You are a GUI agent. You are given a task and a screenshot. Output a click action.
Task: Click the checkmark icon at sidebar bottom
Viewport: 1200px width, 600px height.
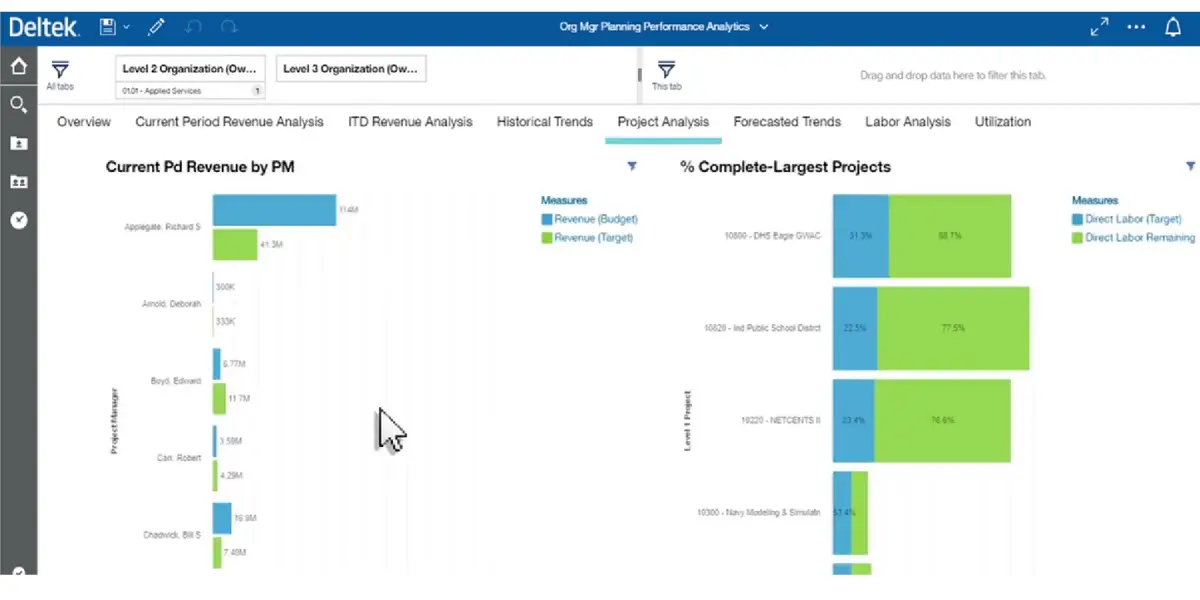pos(19,573)
